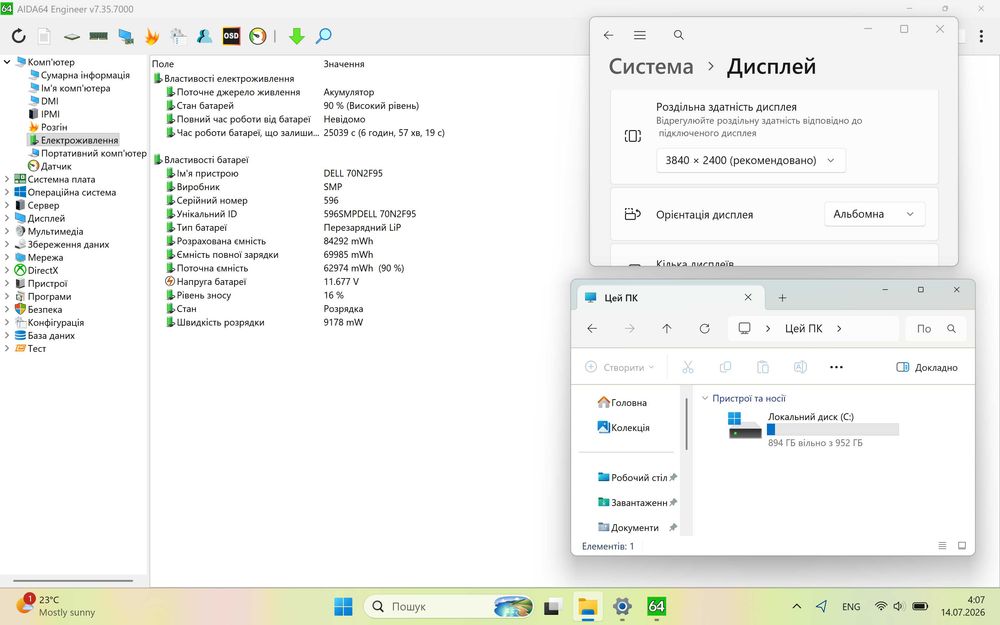Select the Цей ПК tab in Explorer

pos(668,298)
